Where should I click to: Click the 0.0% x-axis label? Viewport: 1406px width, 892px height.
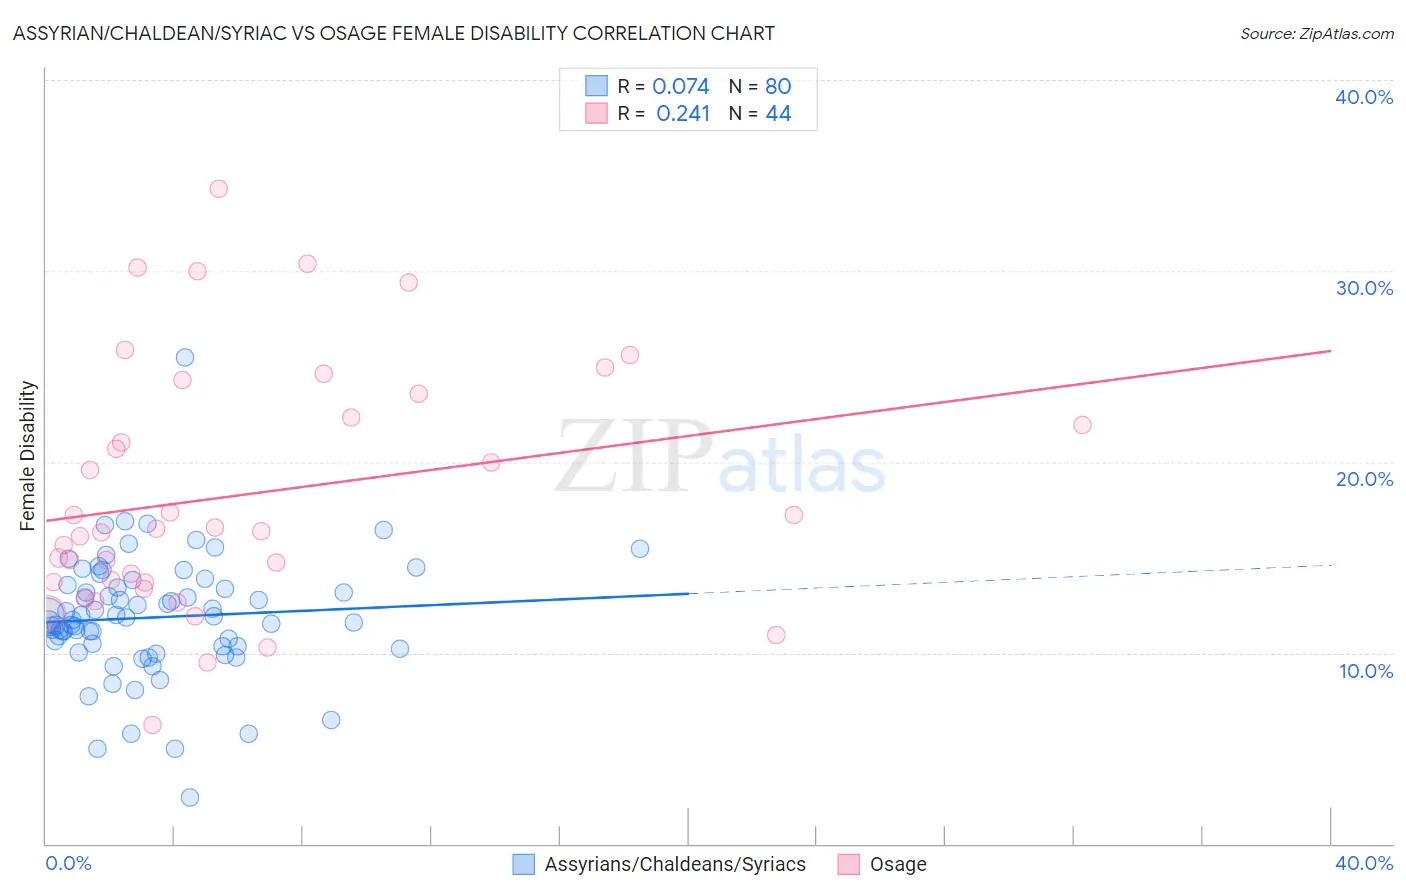(x=68, y=863)
